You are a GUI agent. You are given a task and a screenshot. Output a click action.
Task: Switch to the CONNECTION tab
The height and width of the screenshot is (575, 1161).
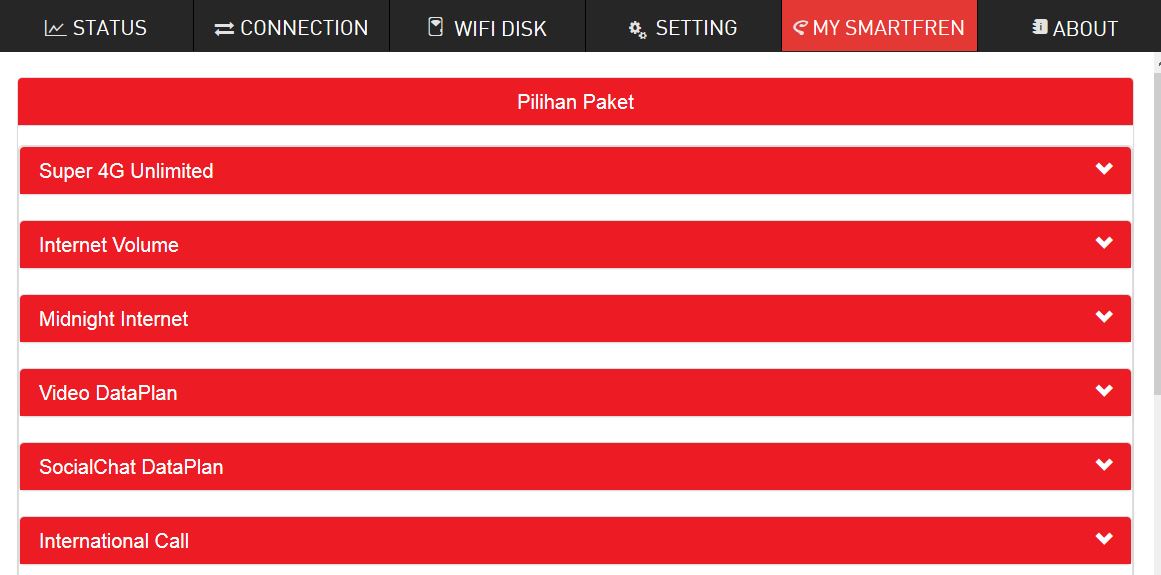(304, 28)
